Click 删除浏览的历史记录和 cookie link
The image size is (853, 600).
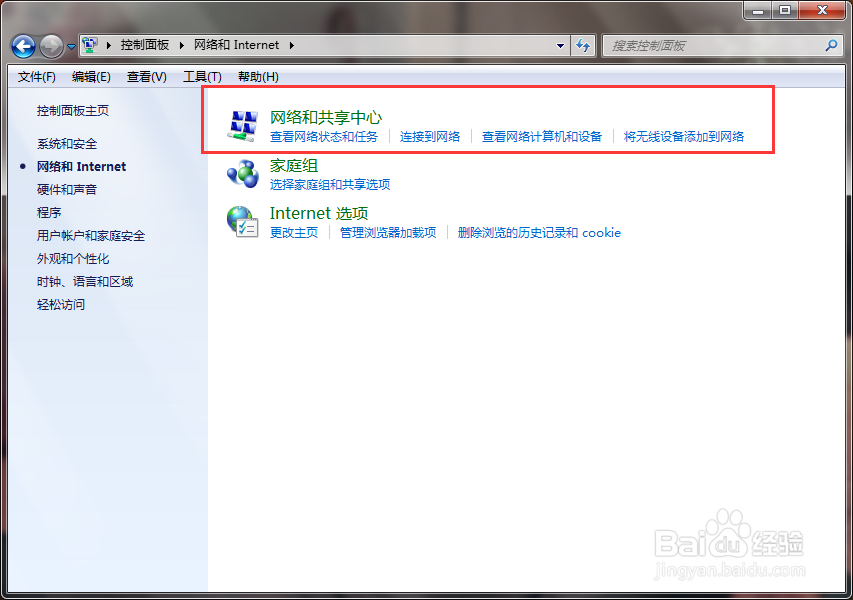[539, 233]
